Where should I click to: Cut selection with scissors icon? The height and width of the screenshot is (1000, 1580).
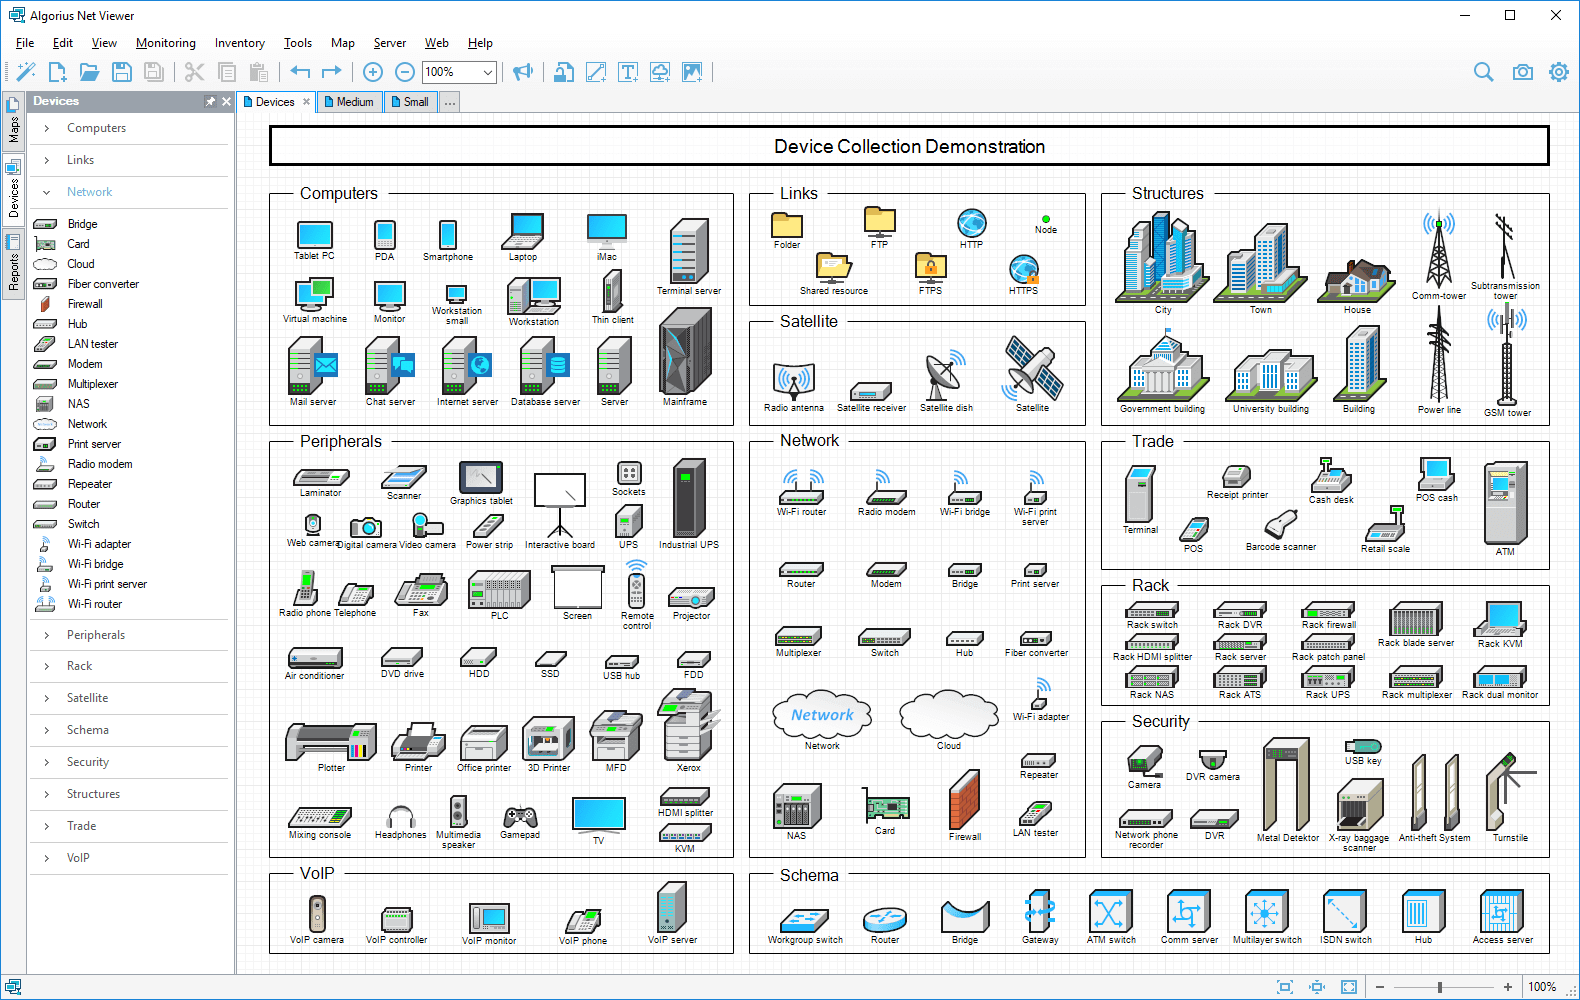194,72
